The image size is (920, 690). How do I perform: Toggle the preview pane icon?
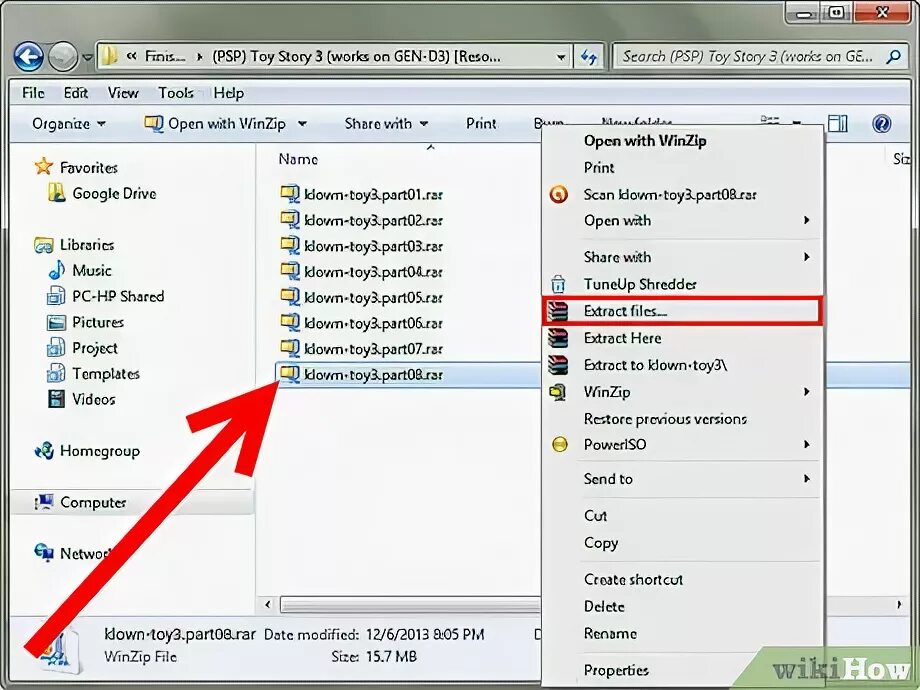click(x=837, y=123)
